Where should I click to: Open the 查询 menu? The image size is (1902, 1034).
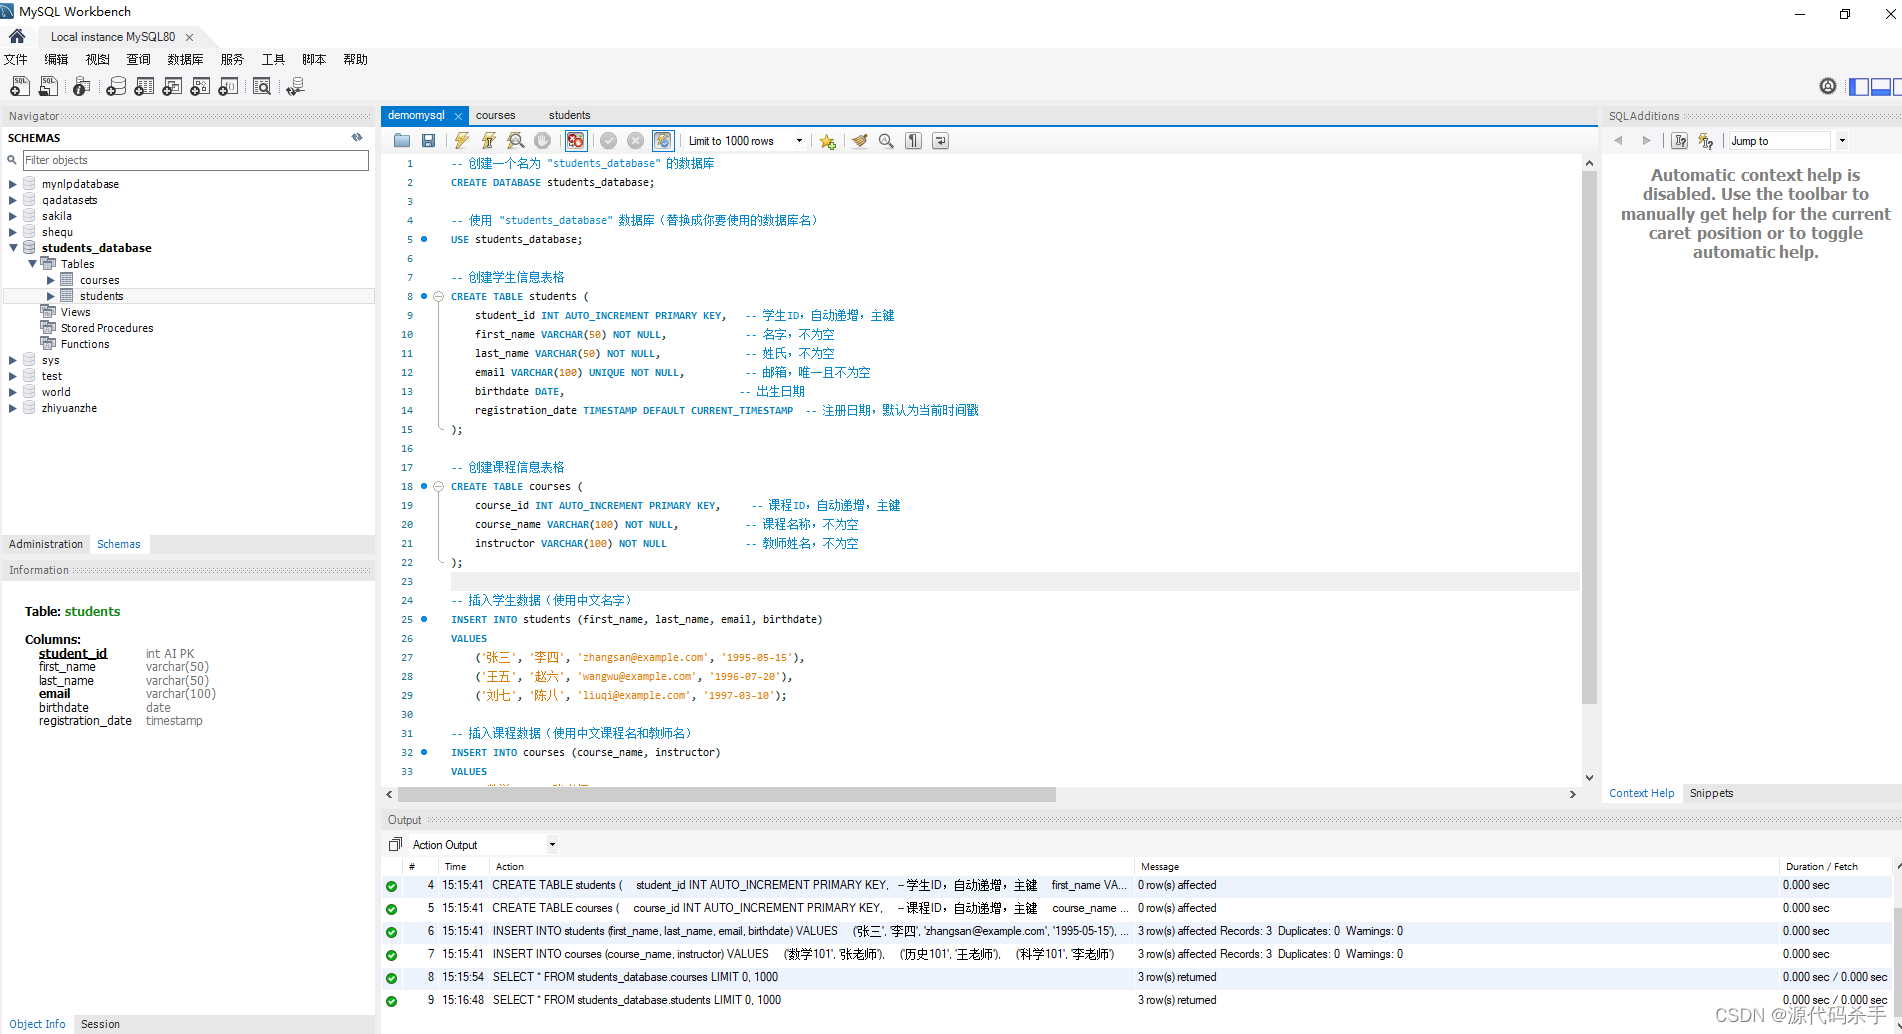point(138,59)
